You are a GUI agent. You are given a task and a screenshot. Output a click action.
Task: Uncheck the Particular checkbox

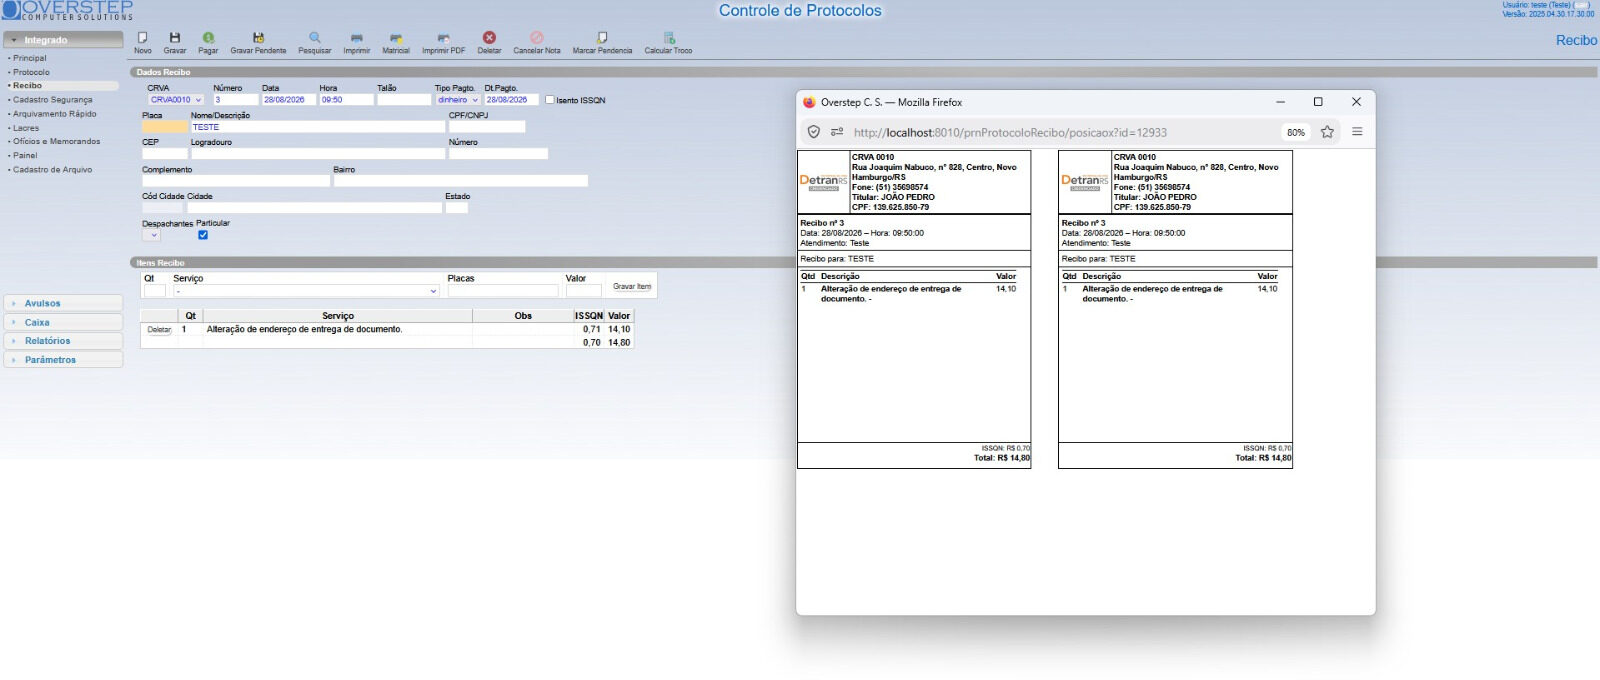coord(203,235)
